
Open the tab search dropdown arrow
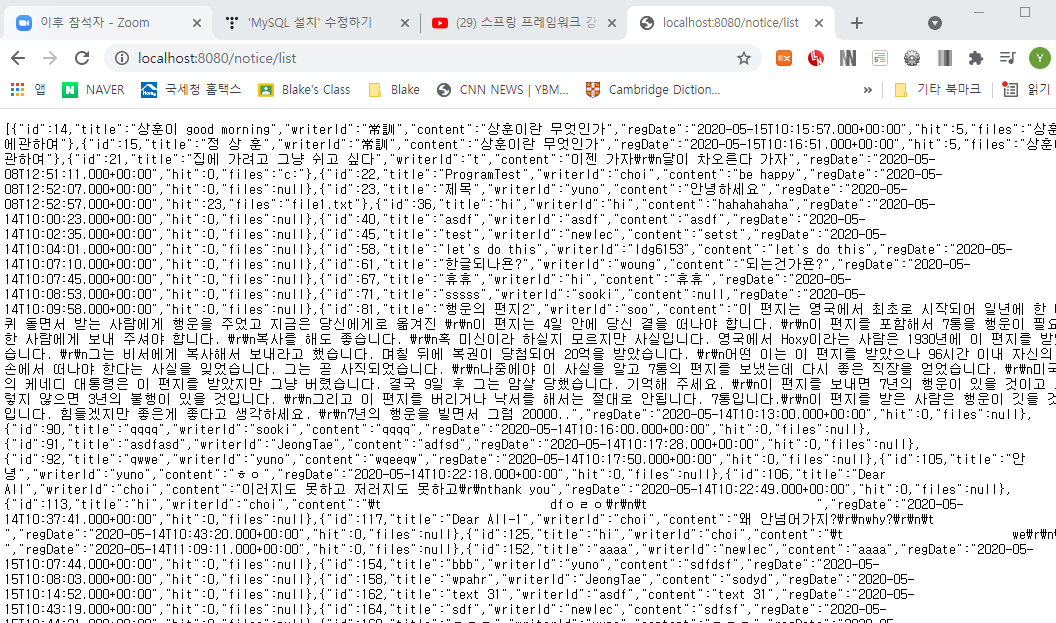coord(935,23)
